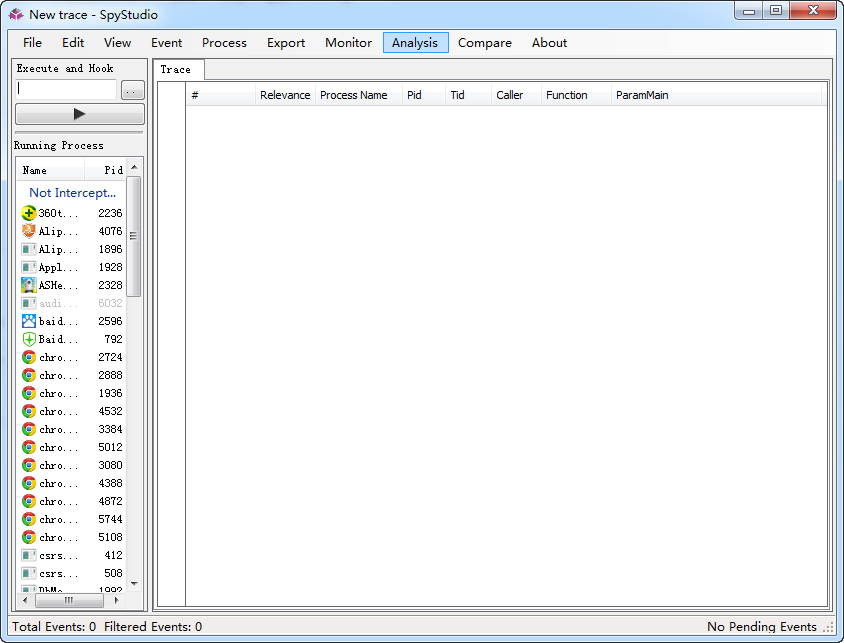Click the PID value 2236

pos(110,213)
